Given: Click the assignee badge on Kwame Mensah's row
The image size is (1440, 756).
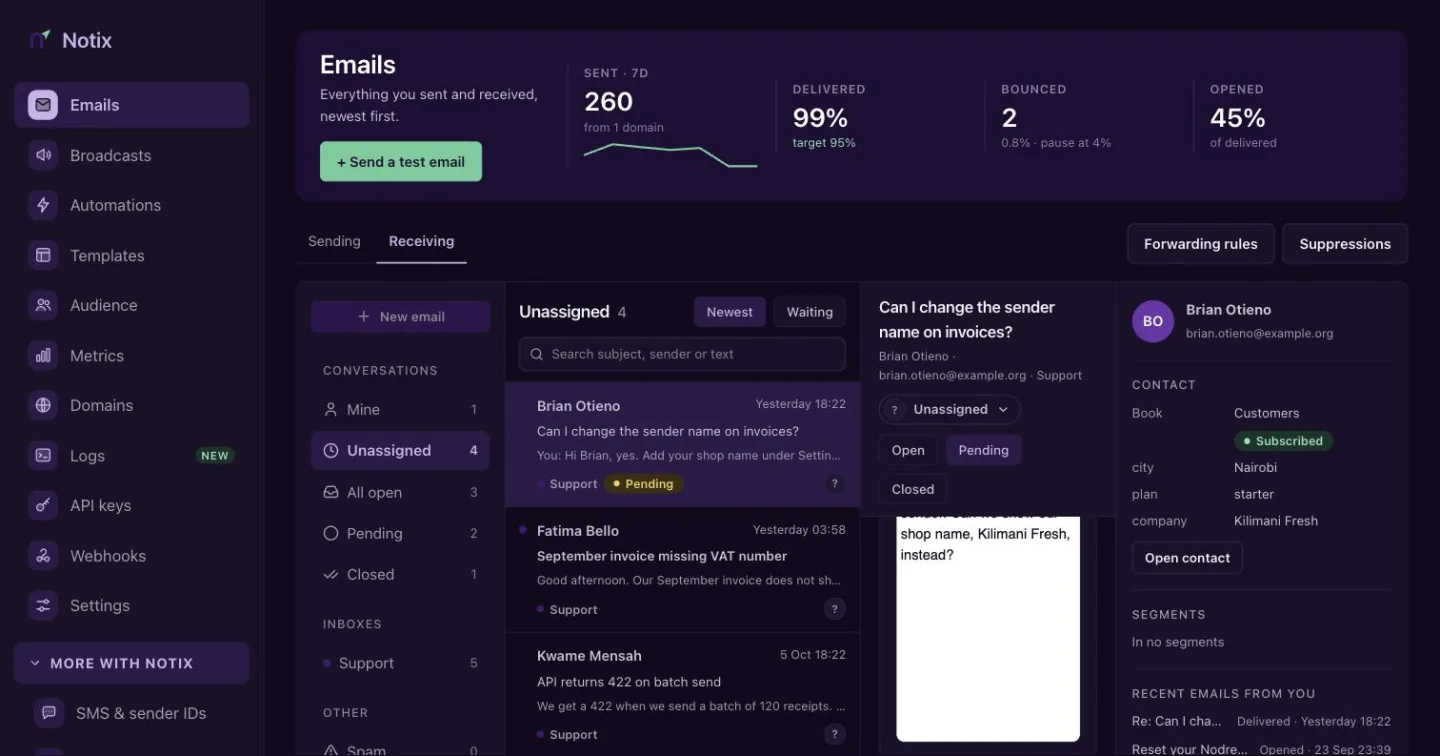Looking at the screenshot, I should (x=835, y=734).
